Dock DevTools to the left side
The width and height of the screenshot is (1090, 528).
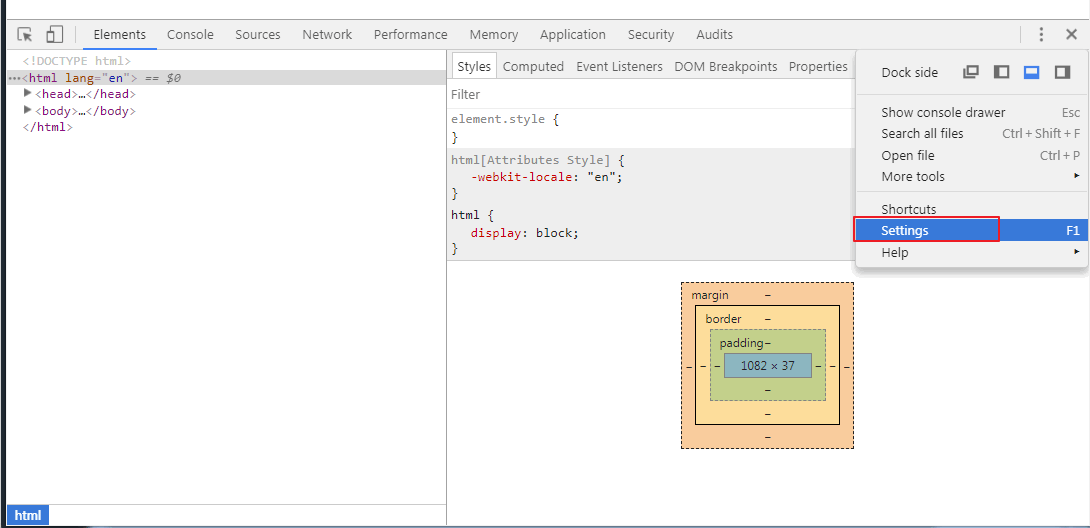pyautogui.click(x=1001, y=72)
